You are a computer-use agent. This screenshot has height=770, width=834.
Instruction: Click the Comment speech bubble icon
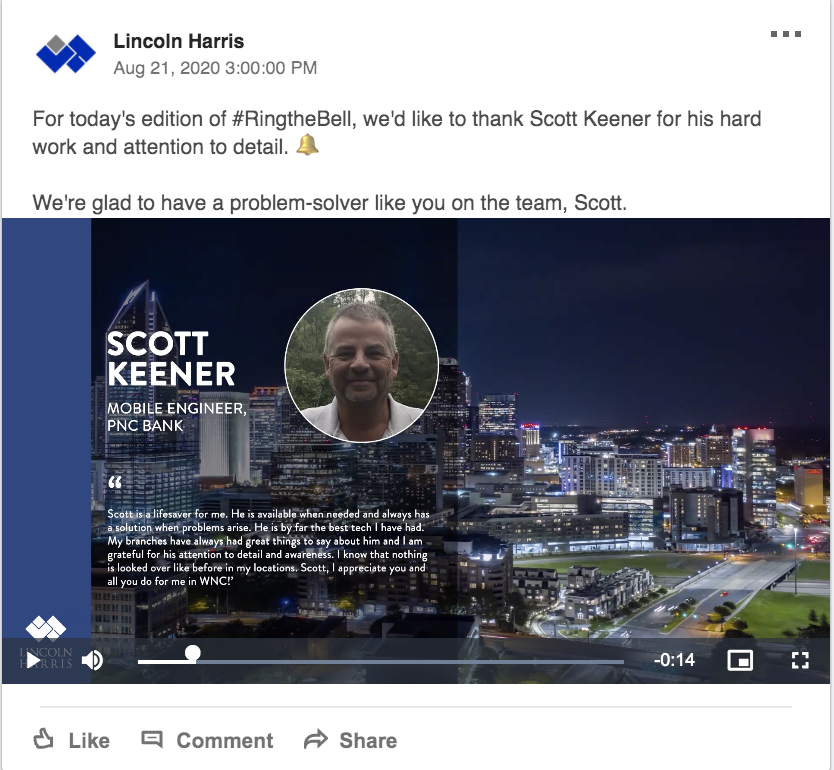point(152,739)
